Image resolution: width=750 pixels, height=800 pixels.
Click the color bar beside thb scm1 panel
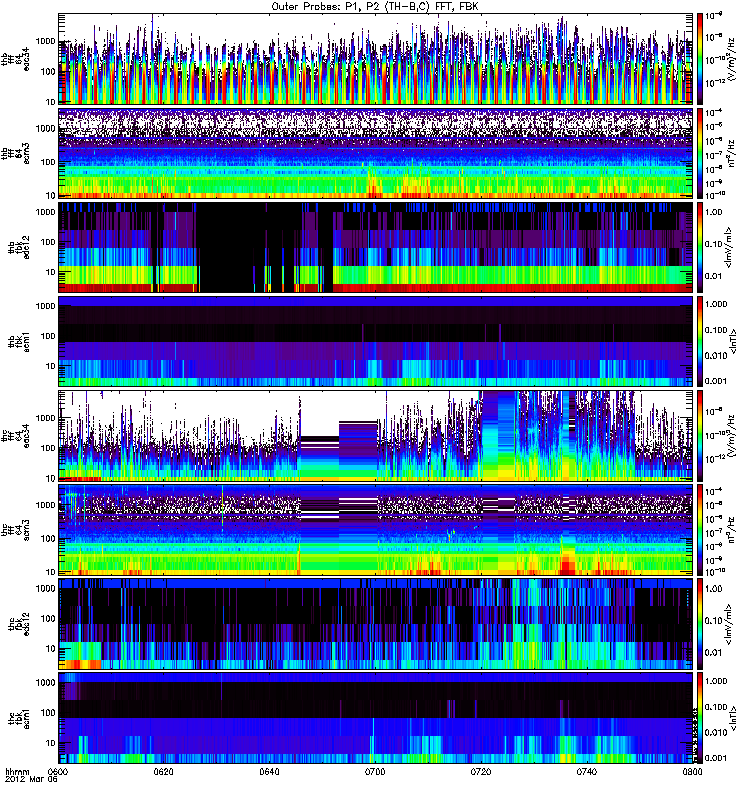(x=700, y=341)
